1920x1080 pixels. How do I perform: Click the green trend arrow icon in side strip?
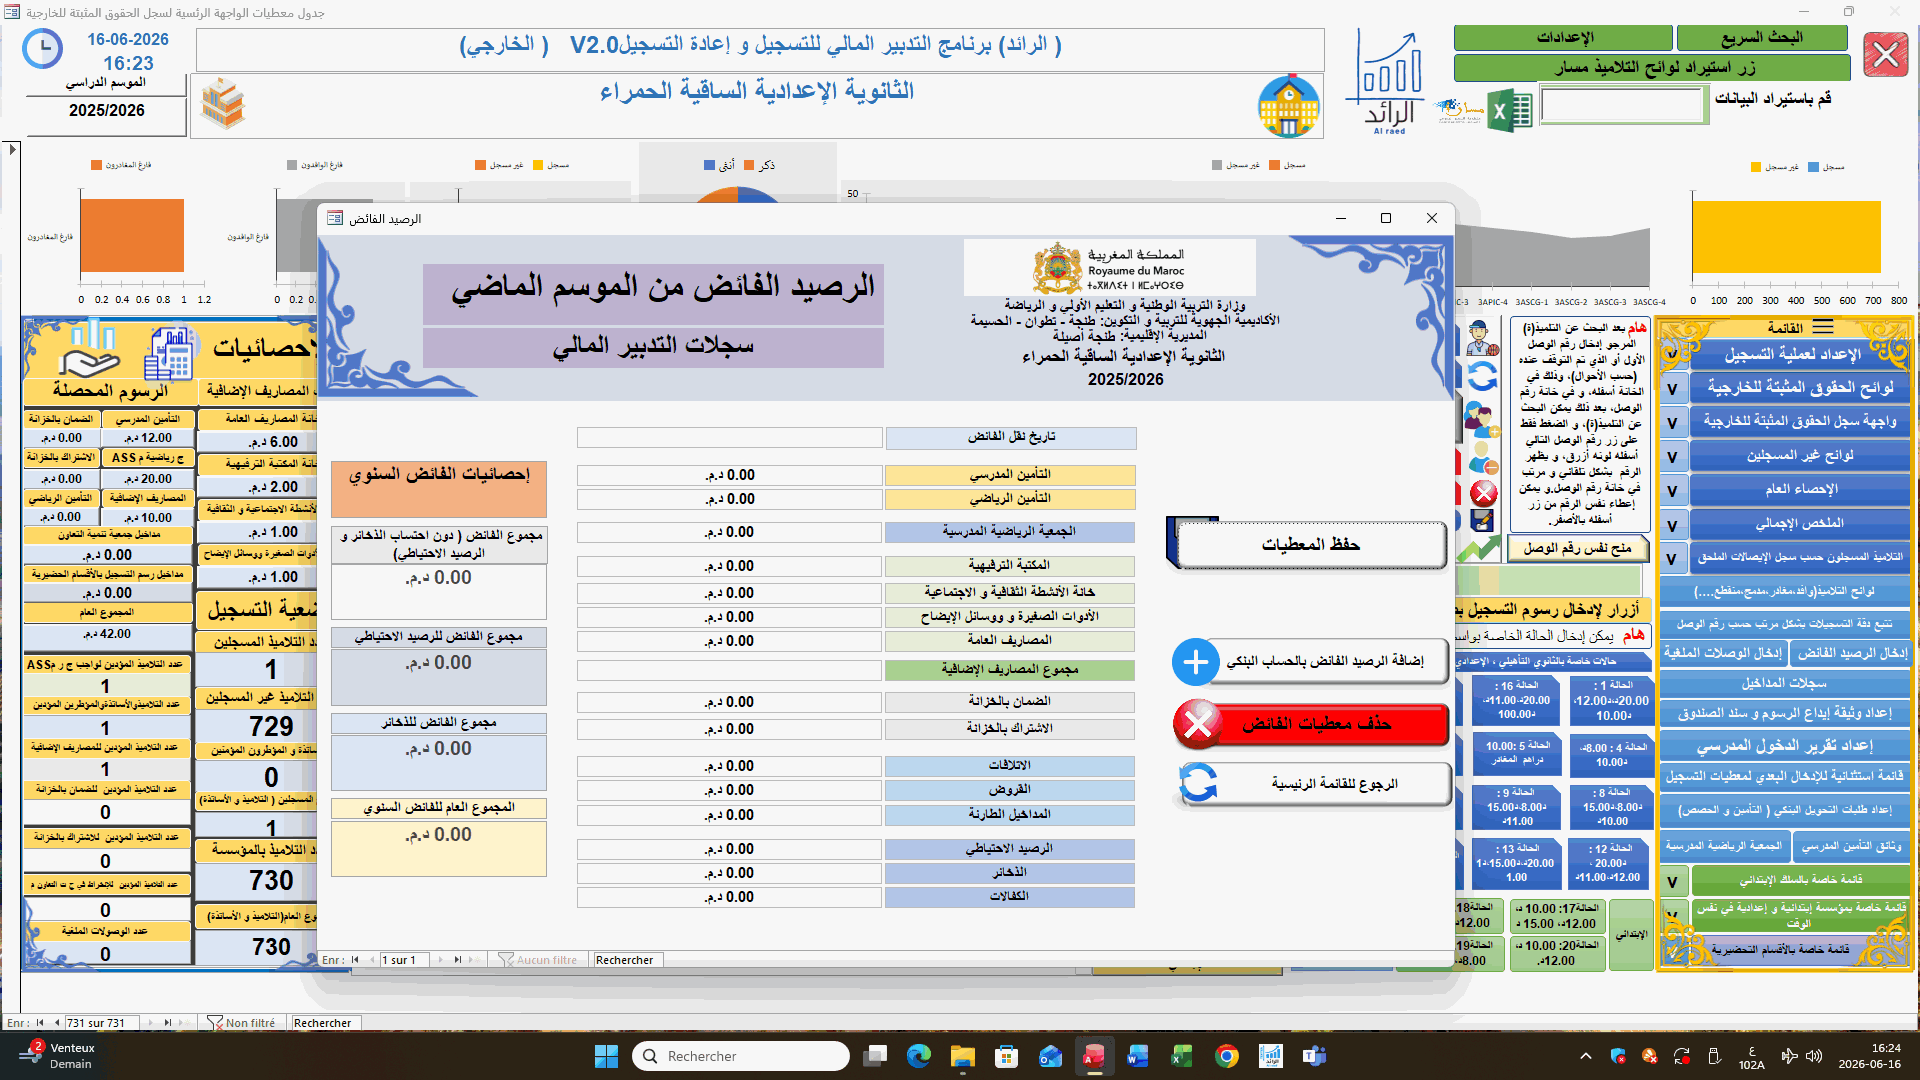(1479, 548)
